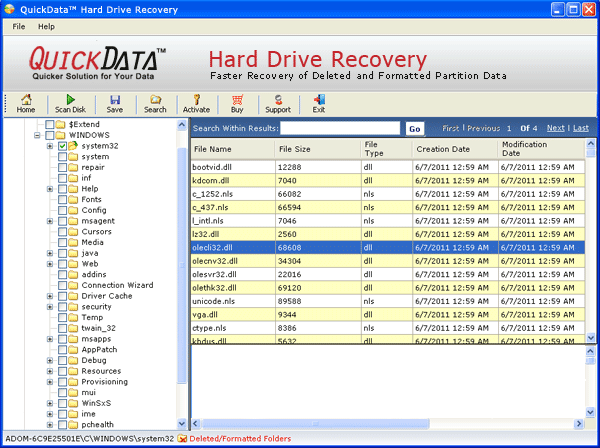Screen dimensions: 600x448
Task: Click the WINDOWS folder icon
Action: [x=60, y=135]
